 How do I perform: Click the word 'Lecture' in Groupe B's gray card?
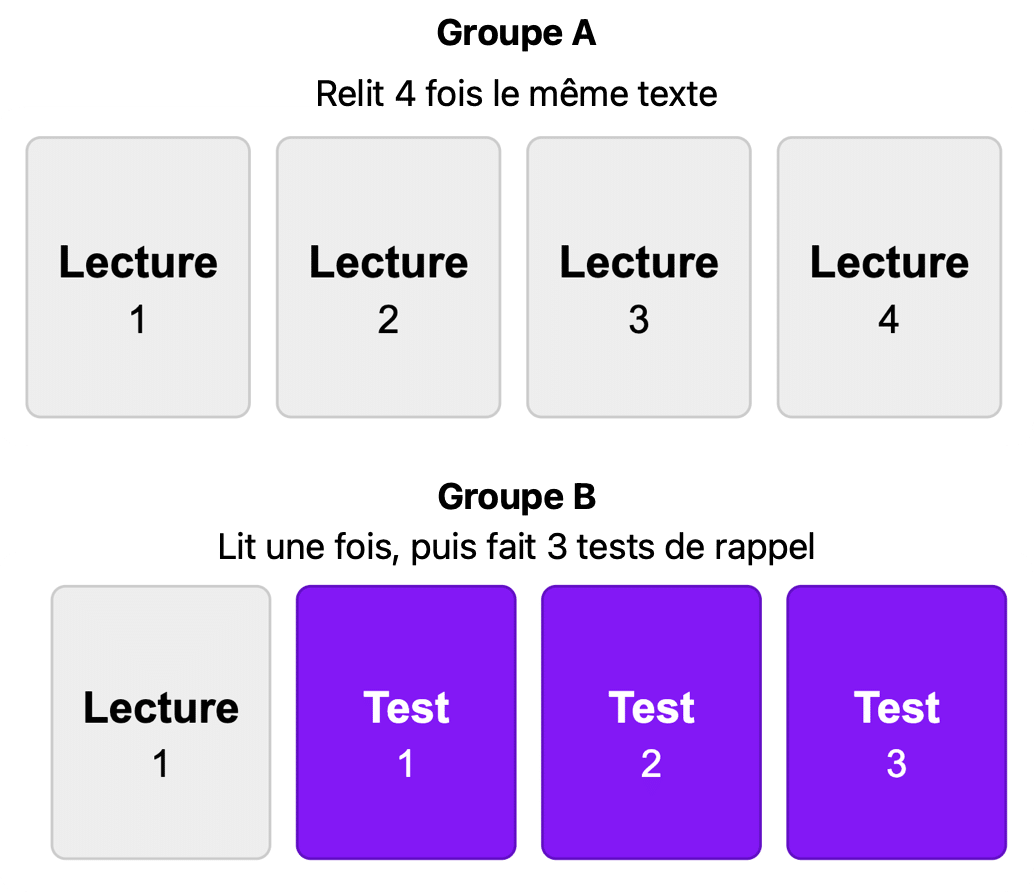point(161,708)
